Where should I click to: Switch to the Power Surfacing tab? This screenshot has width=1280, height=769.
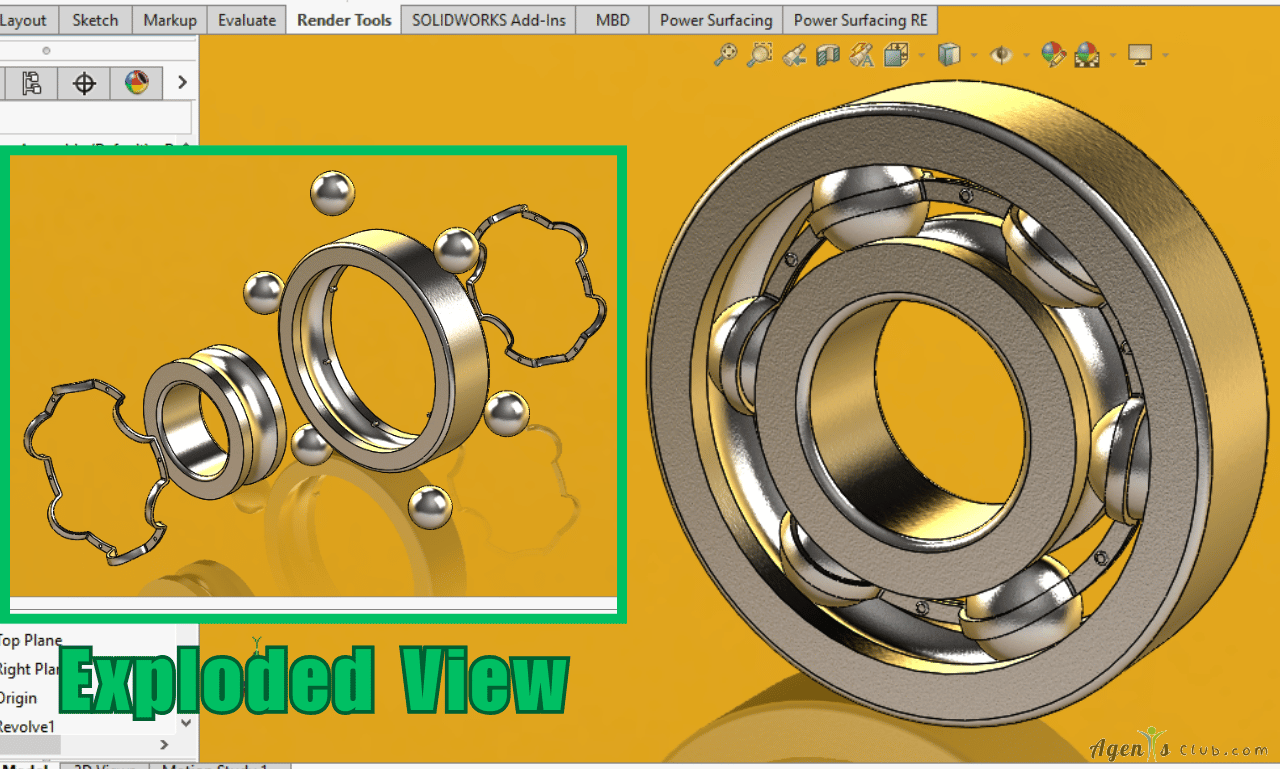pos(715,20)
